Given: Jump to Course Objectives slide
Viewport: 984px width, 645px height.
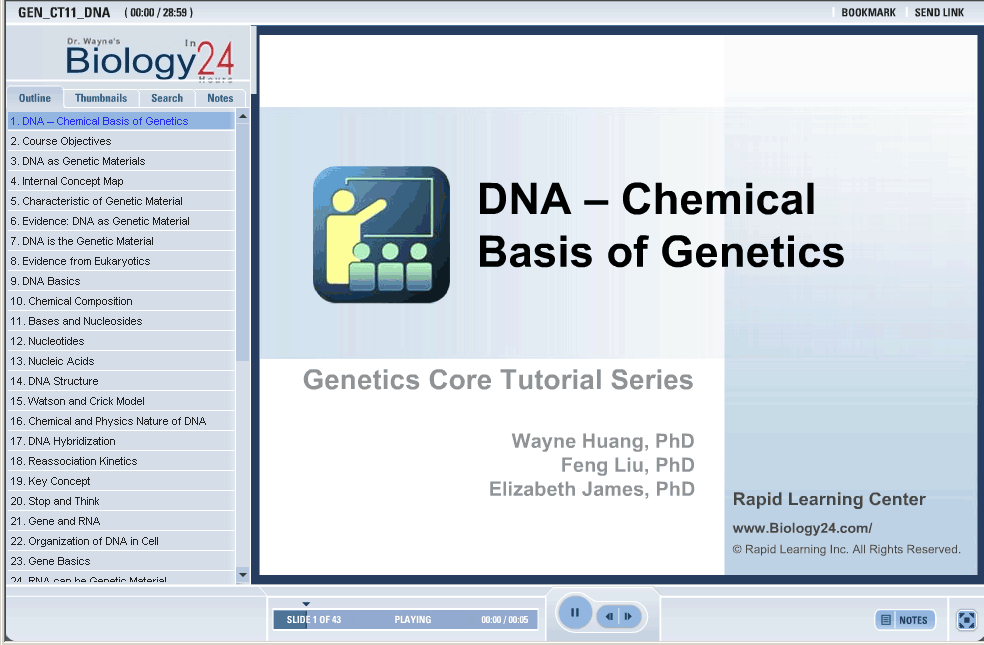Looking at the screenshot, I should (x=67, y=141).
